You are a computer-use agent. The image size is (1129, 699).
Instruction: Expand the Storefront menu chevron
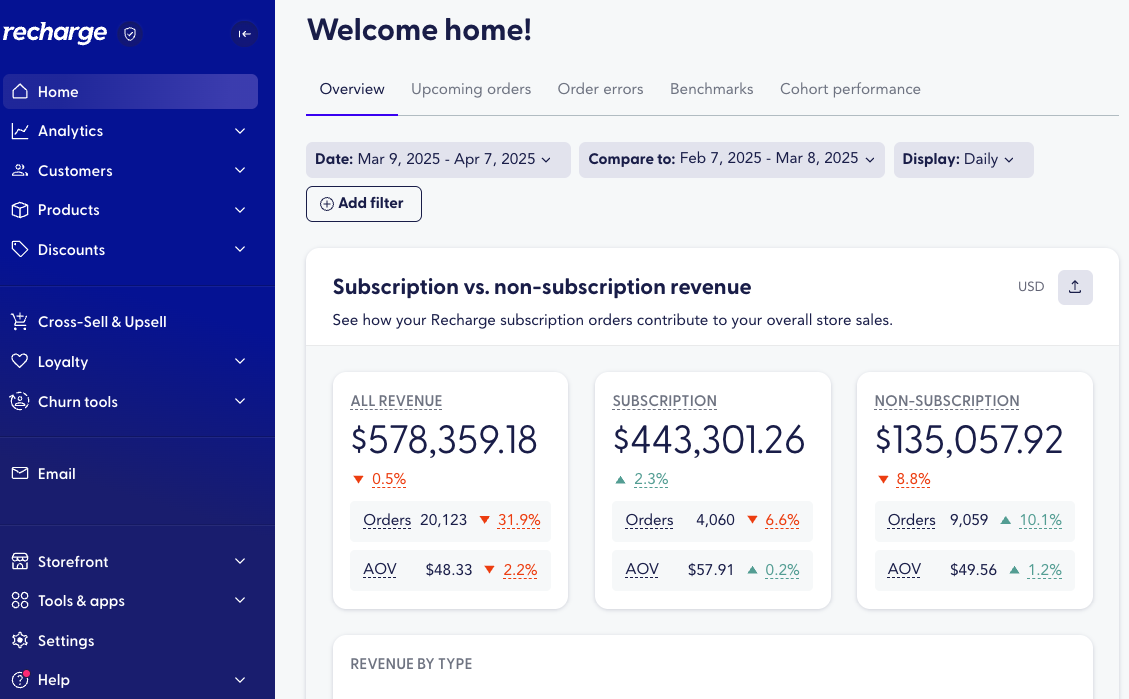pyautogui.click(x=240, y=562)
